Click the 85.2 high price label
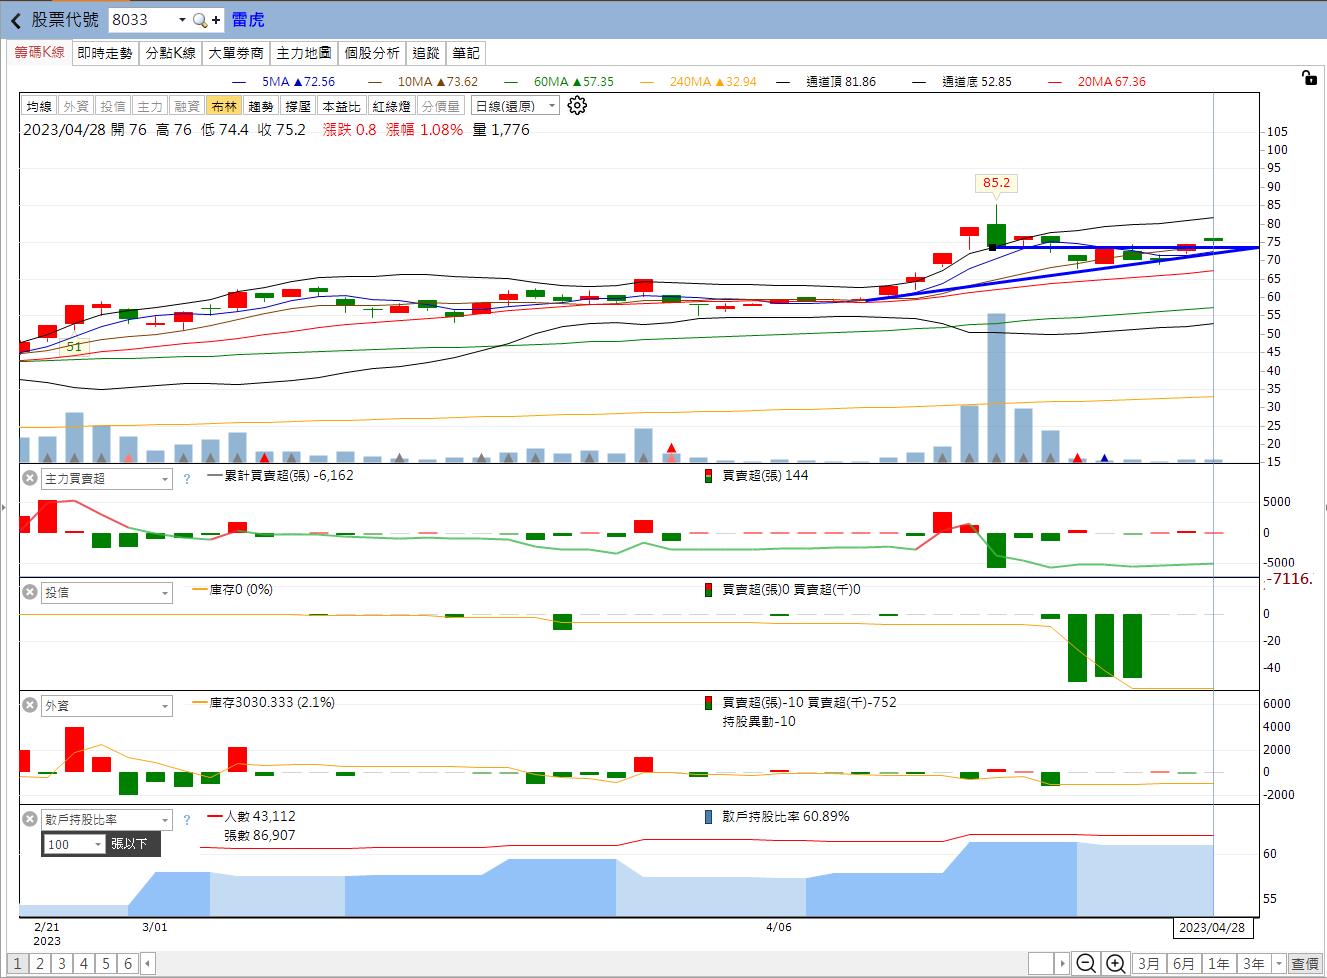Image resolution: width=1327 pixels, height=978 pixels. (x=996, y=183)
